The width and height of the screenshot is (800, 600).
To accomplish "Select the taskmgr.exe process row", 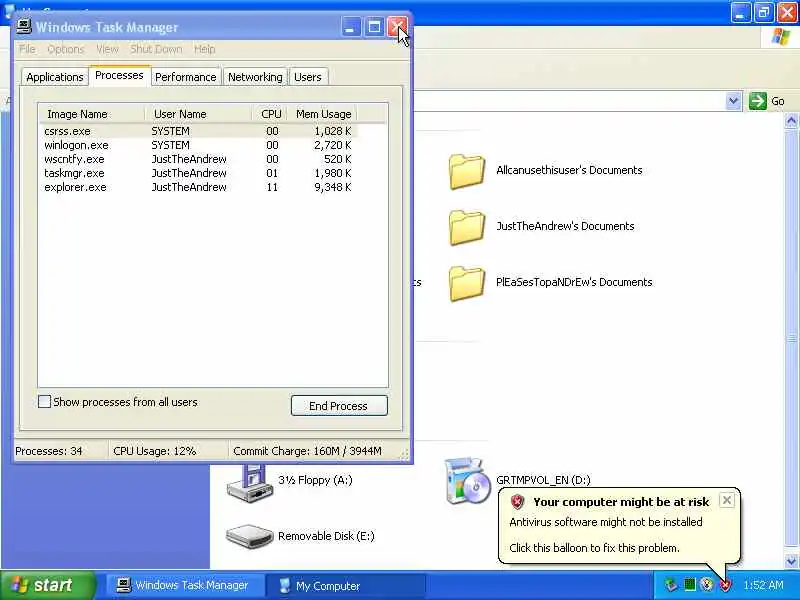I will [x=198, y=173].
